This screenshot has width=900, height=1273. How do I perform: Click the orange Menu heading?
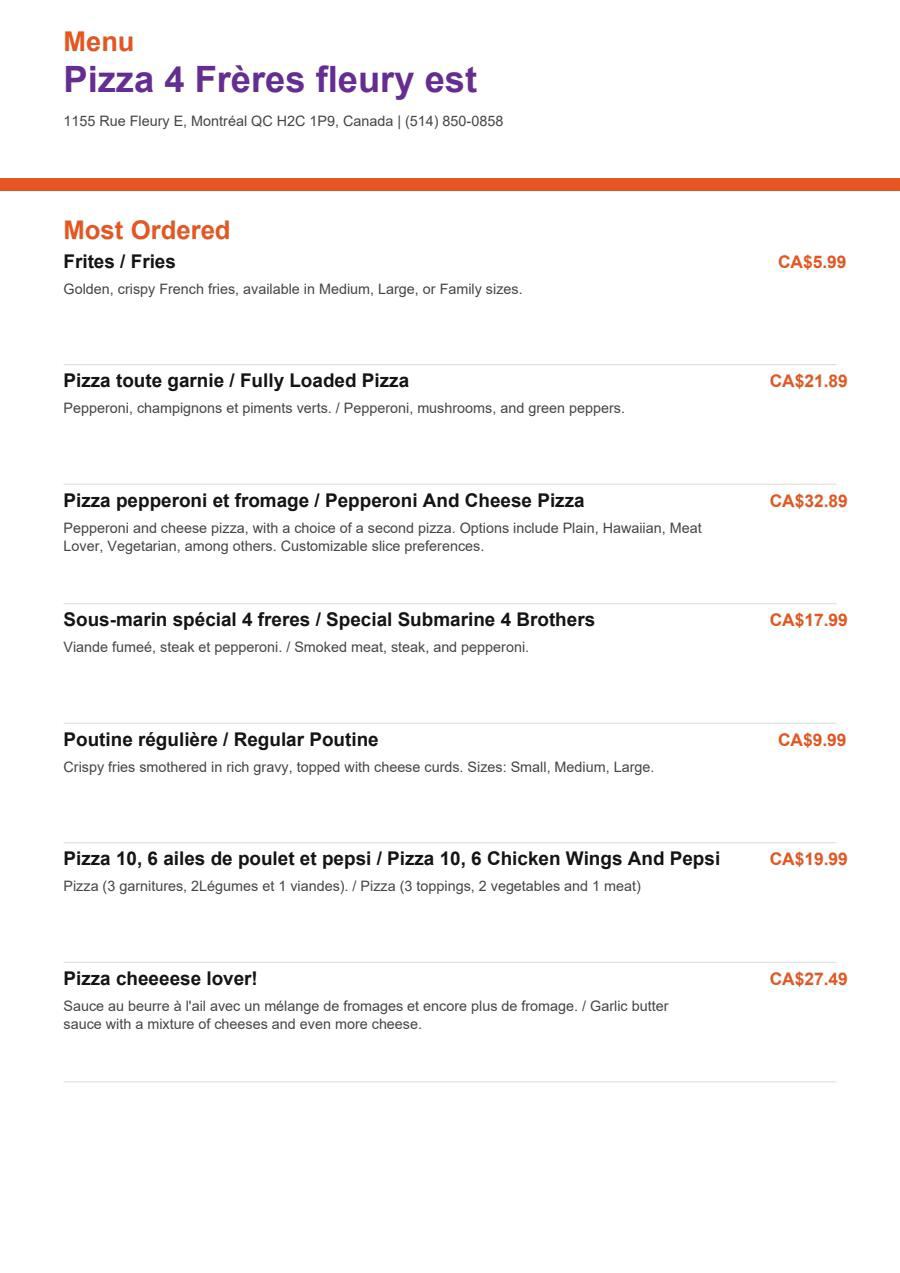[99, 42]
